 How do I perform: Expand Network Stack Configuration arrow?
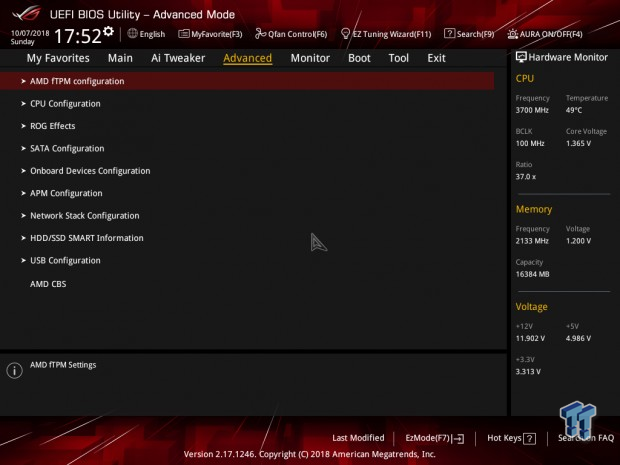pyautogui.click(x=23, y=215)
